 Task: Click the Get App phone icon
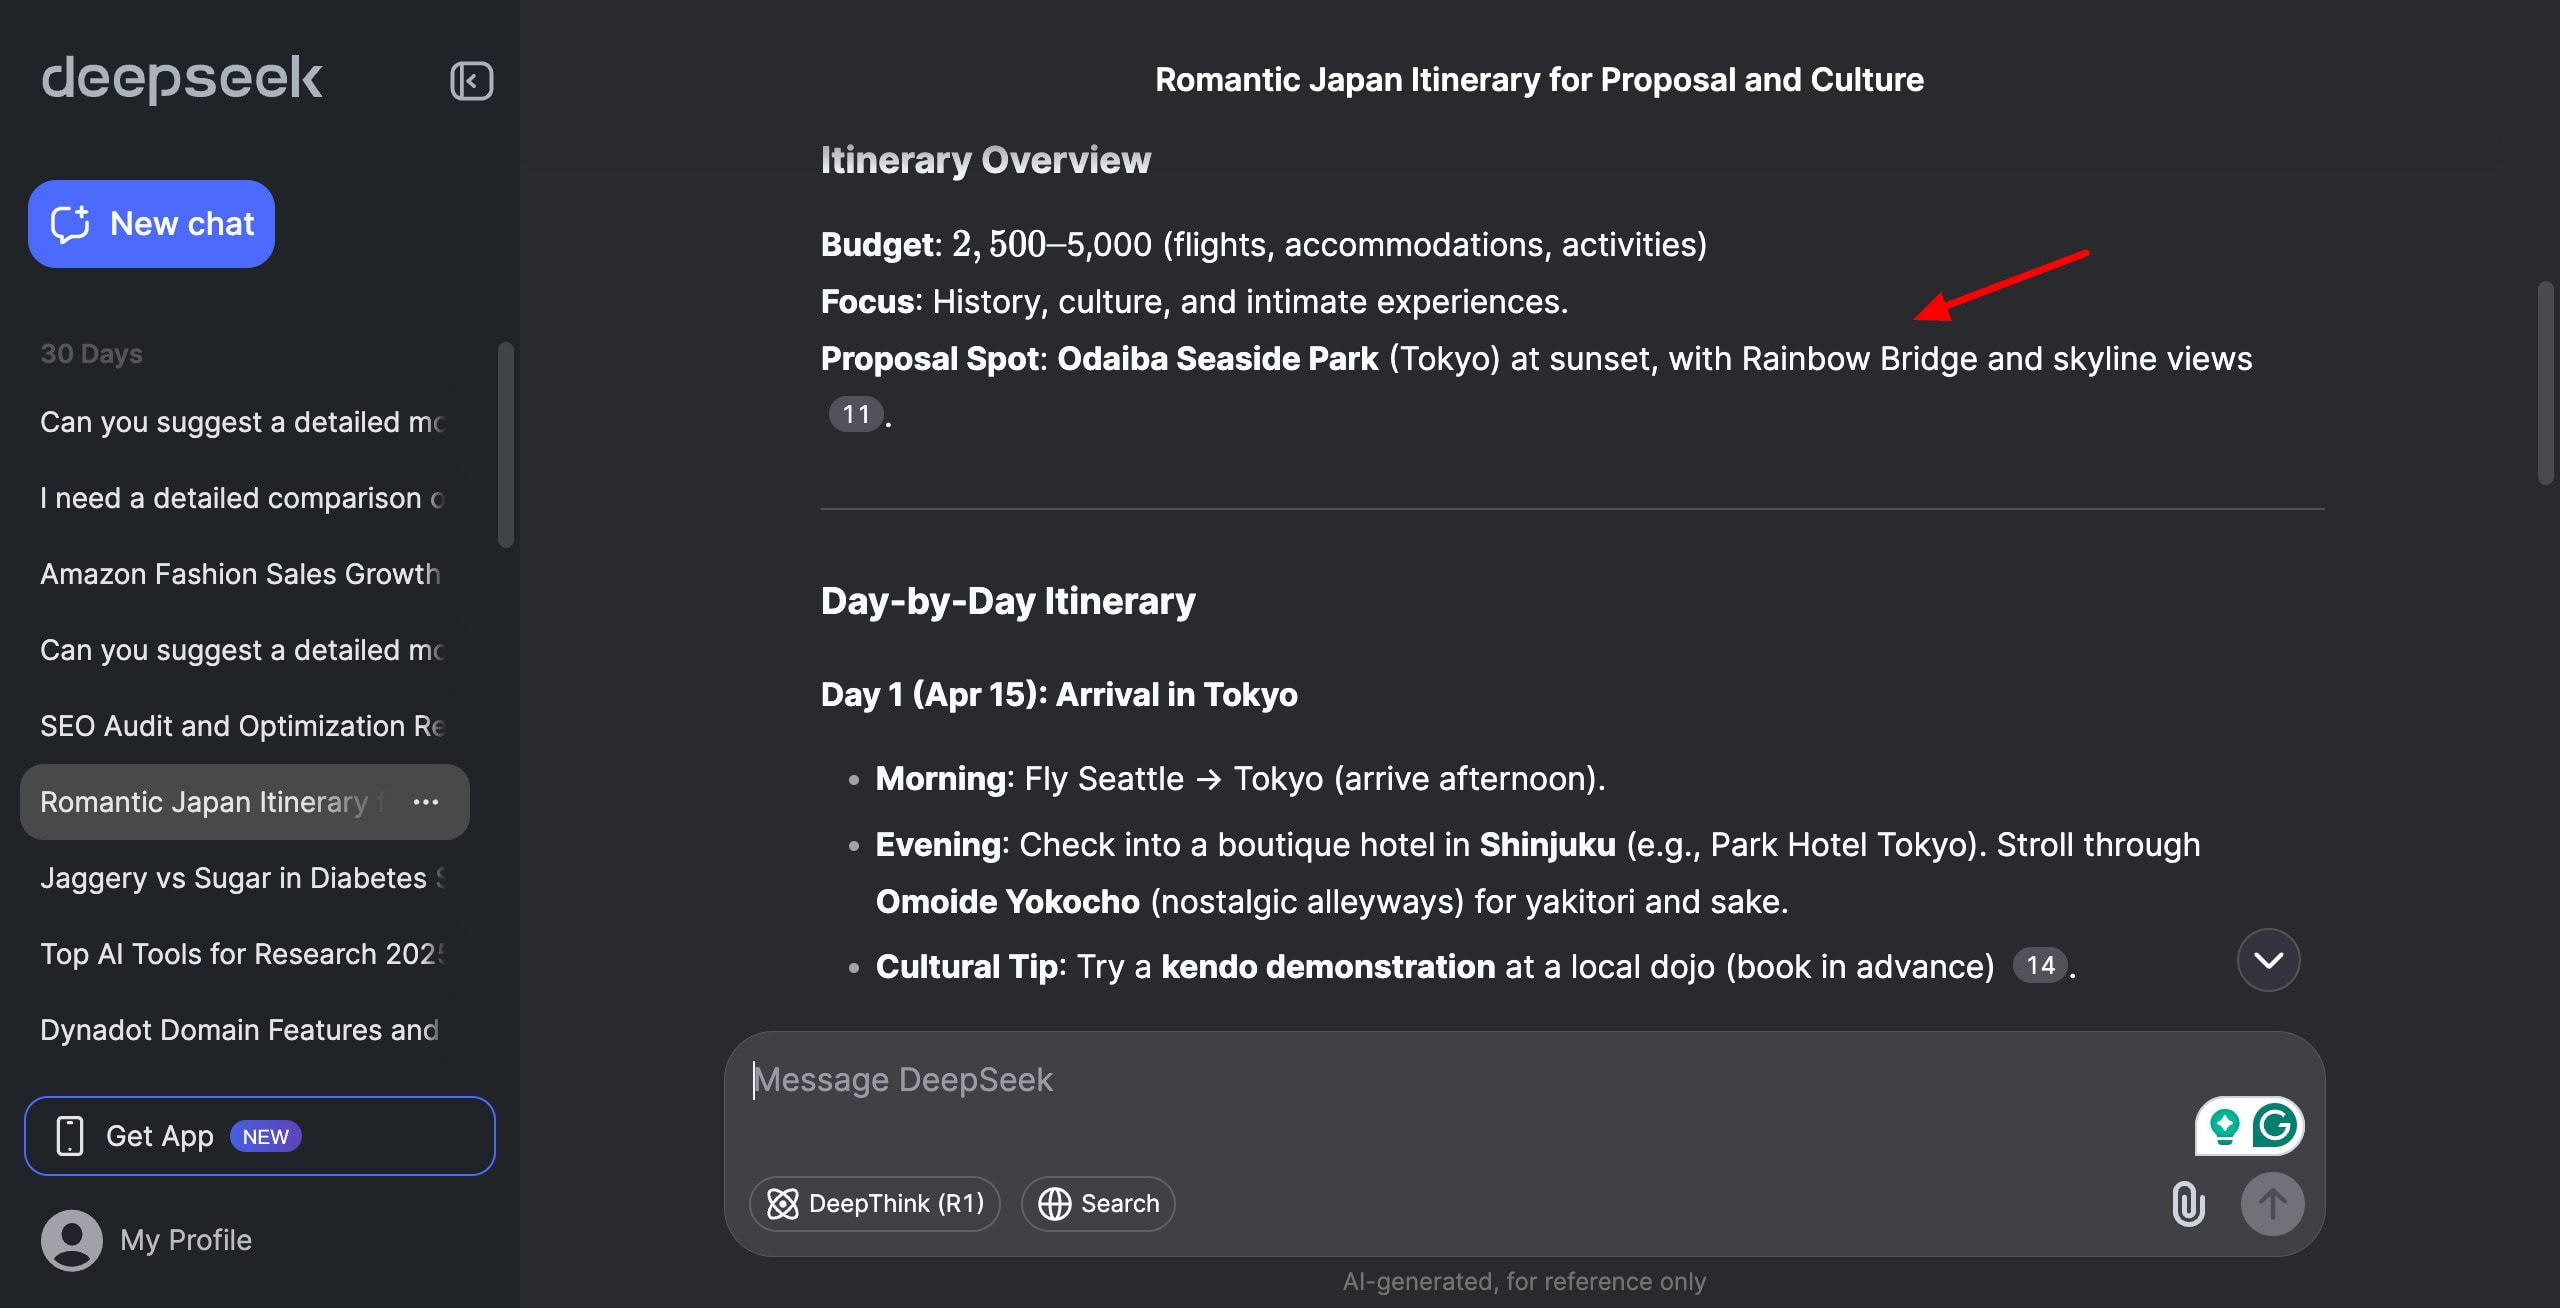(x=70, y=1136)
